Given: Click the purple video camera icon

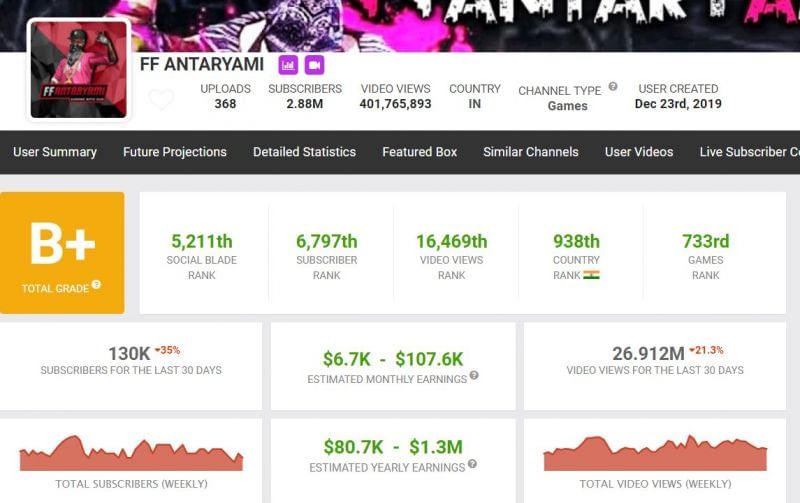Looking at the screenshot, I should pyautogui.click(x=315, y=65).
